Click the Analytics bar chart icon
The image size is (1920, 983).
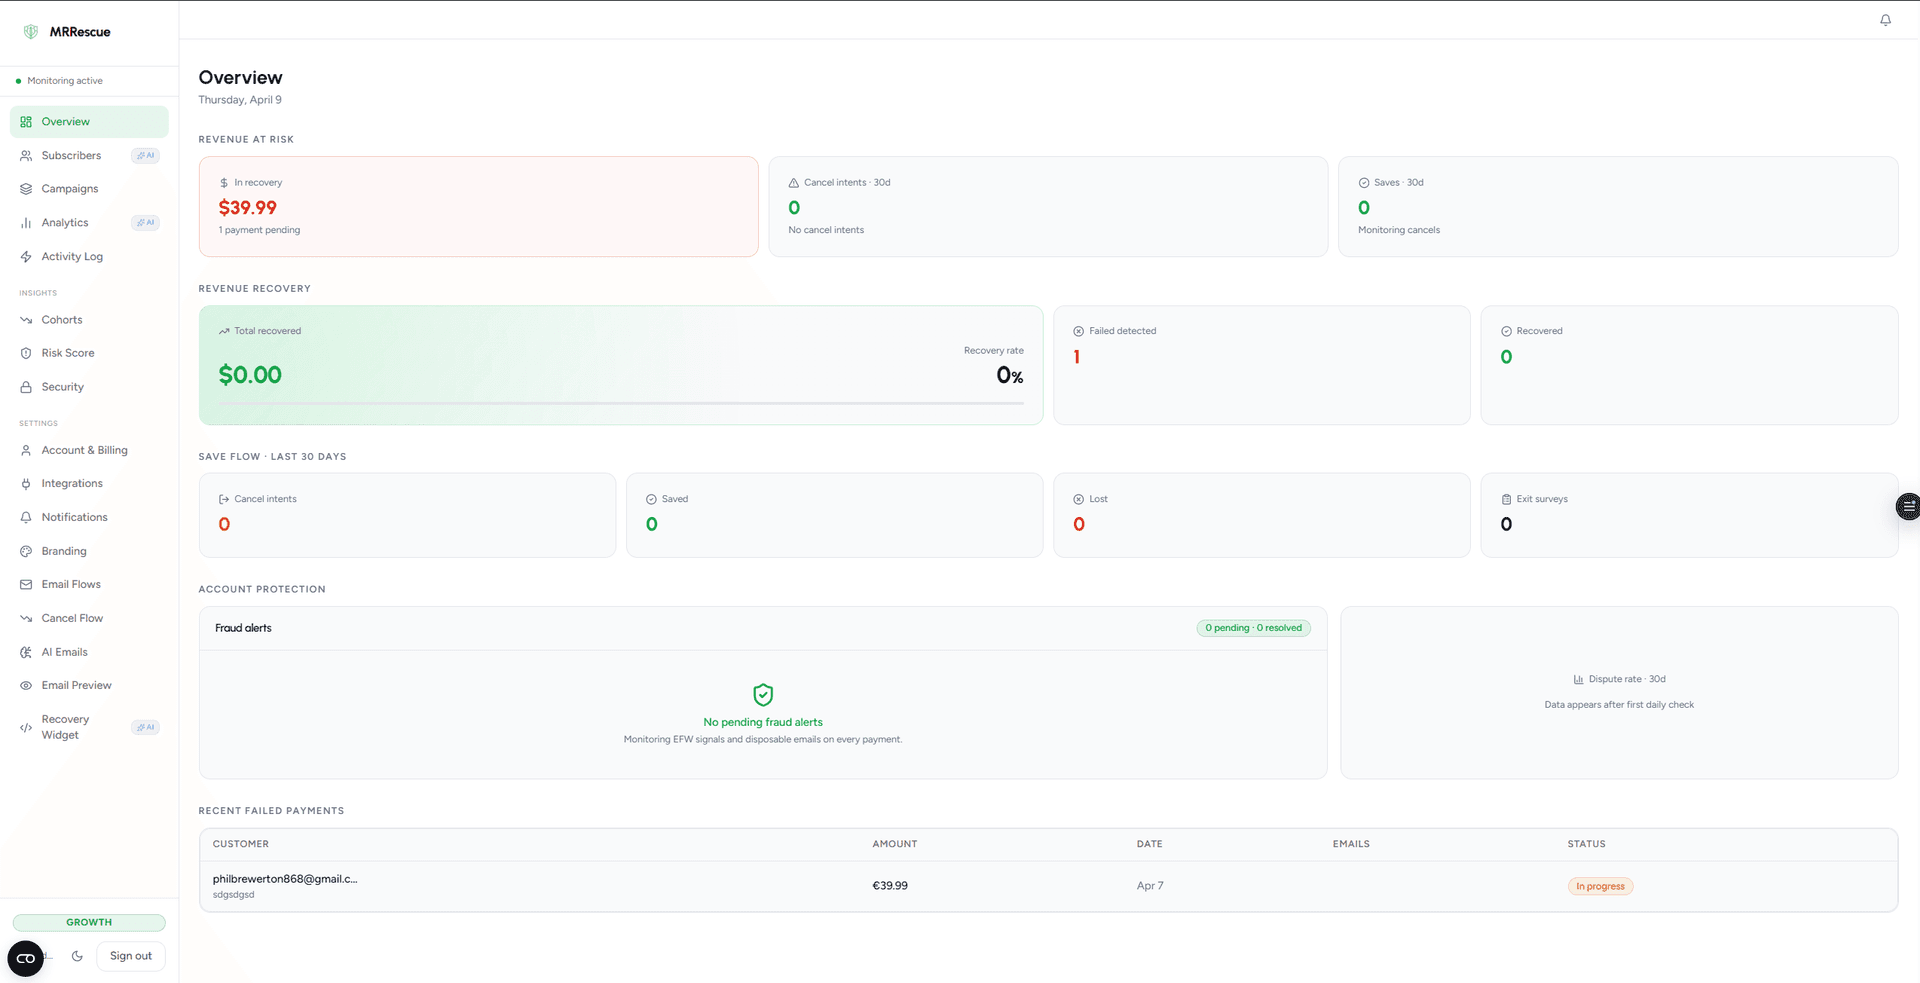[26, 223]
